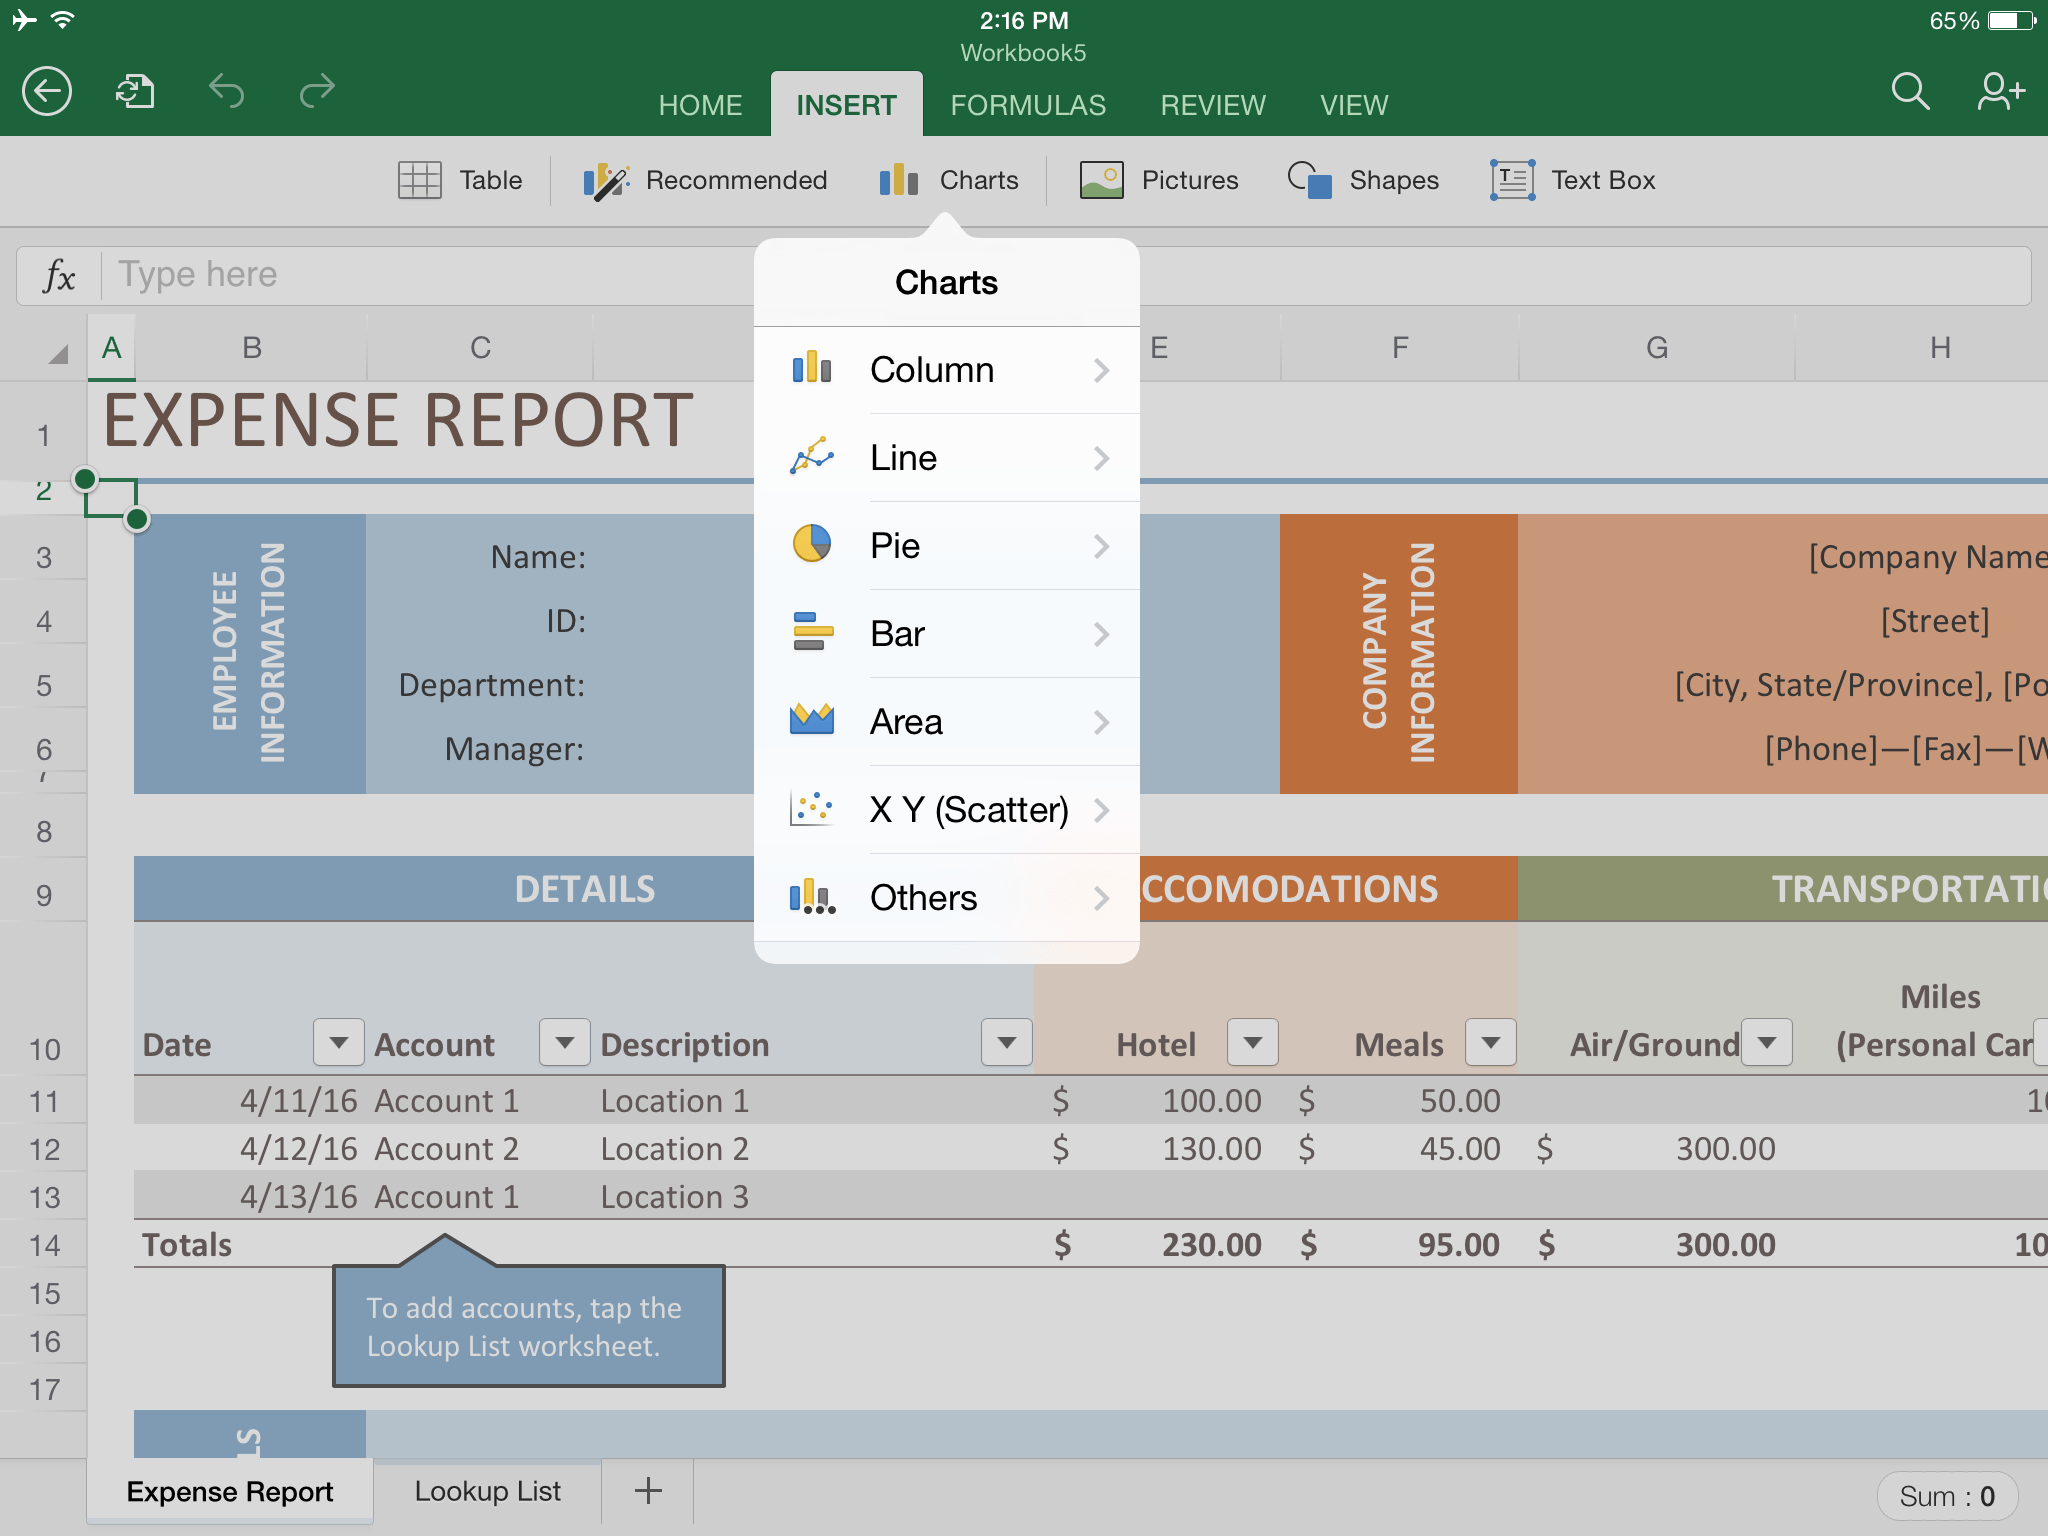Switch to the FORMULAS ribbon tab
2048x1536 pixels.
tap(1028, 104)
